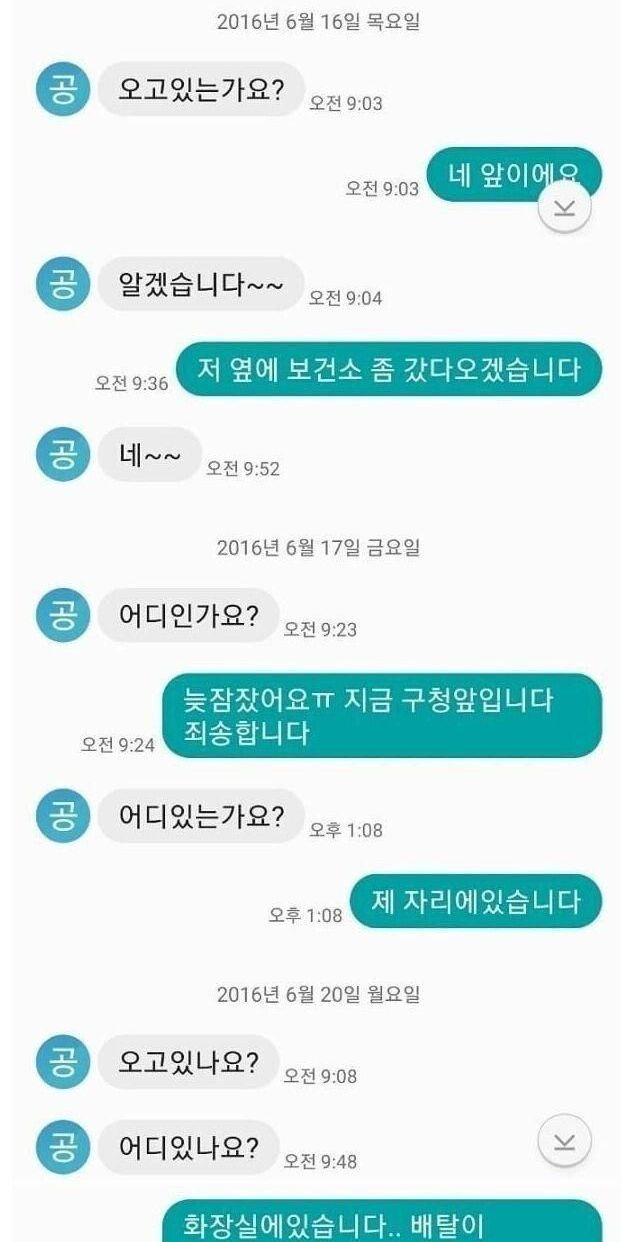Select the received bubble 어디인가요?
This screenshot has width=621, height=1242.
[x=187, y=615]
